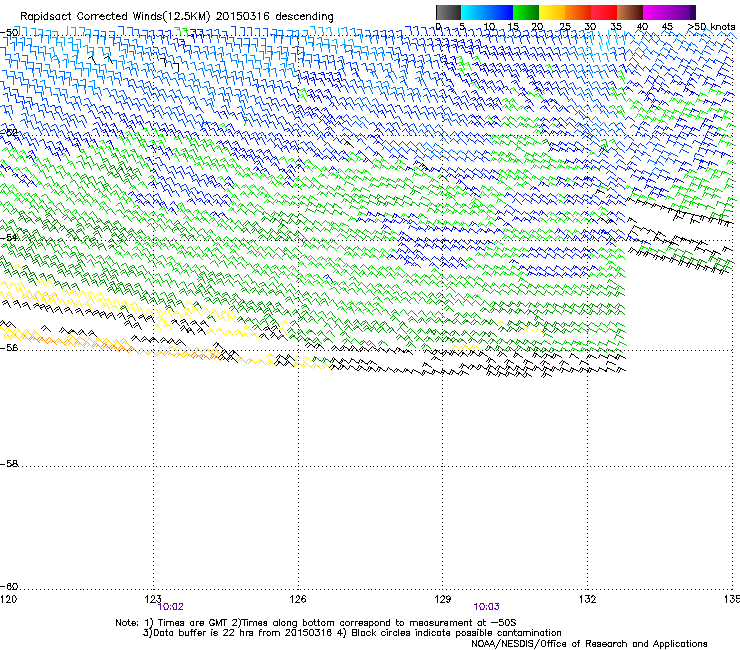Click the -60 latitude axis label
The height and width of the screenshot is (650, 740).
(x=9, y=586)
